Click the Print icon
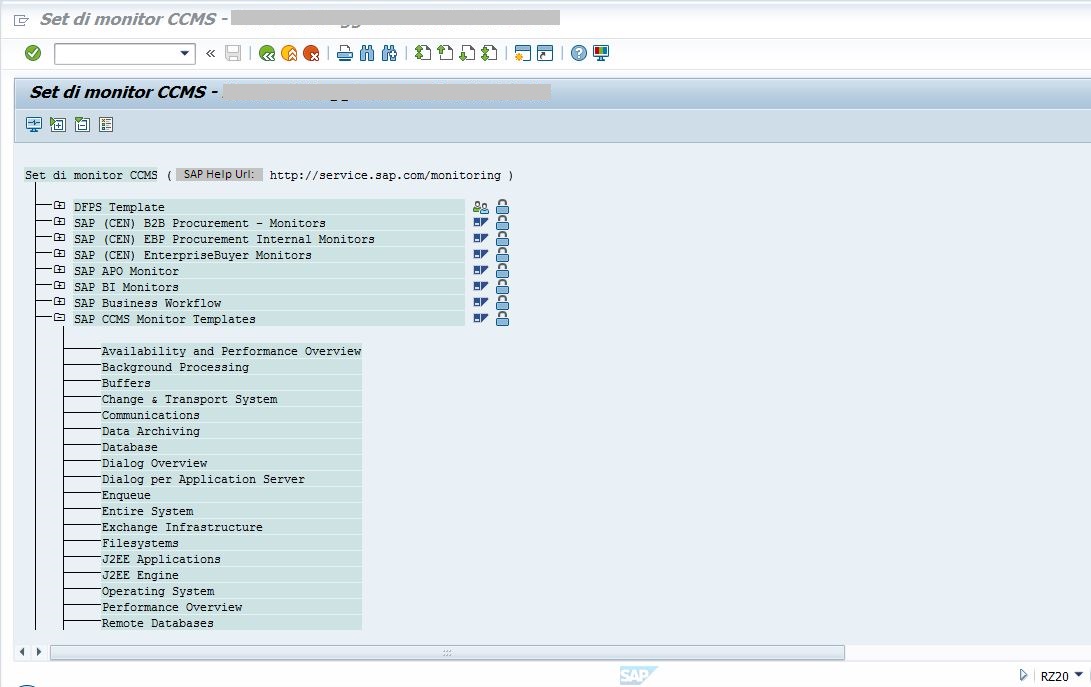Screen dimensions: 1091x687 pos(345,53)
